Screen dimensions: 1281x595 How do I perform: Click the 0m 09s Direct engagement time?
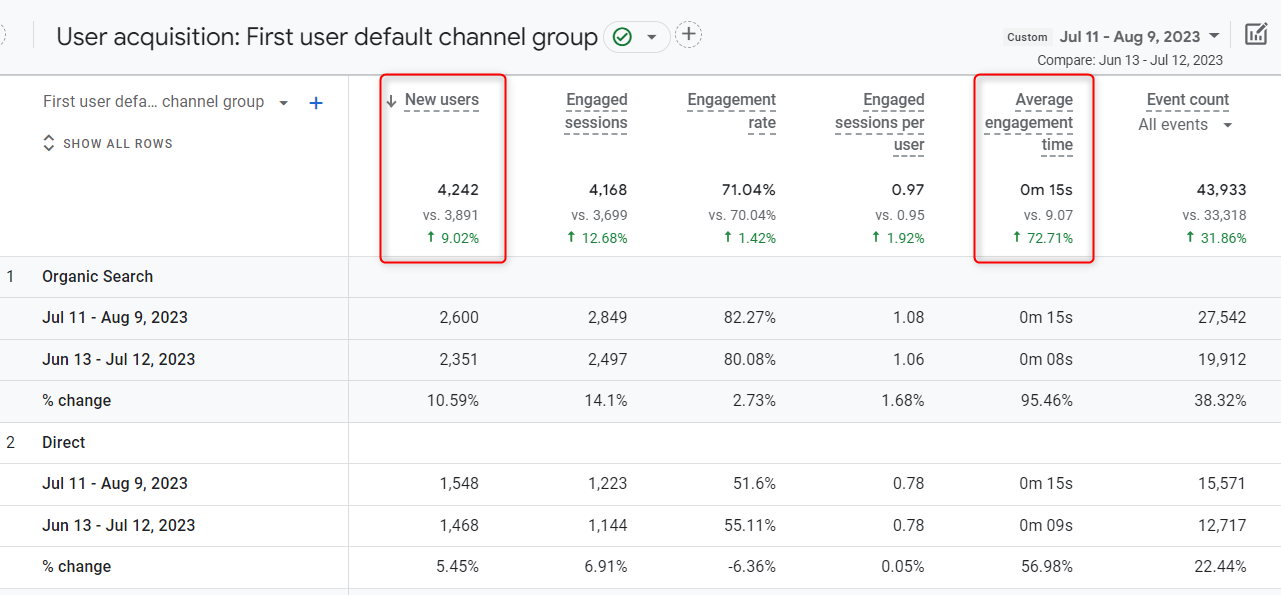[1046, 526]
